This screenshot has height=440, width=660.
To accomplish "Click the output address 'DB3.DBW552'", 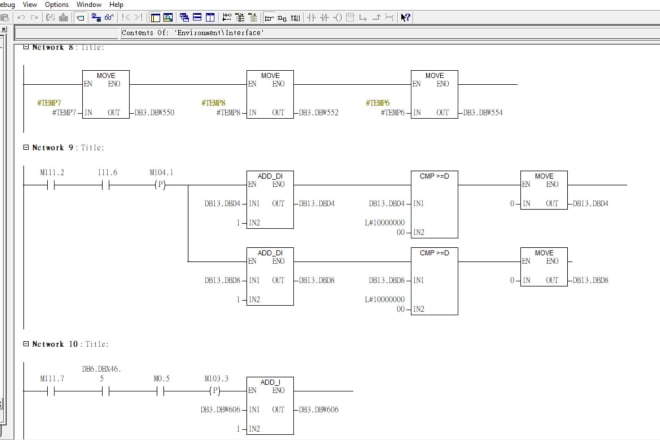I will pyautogui.click(x=318, y=112).
